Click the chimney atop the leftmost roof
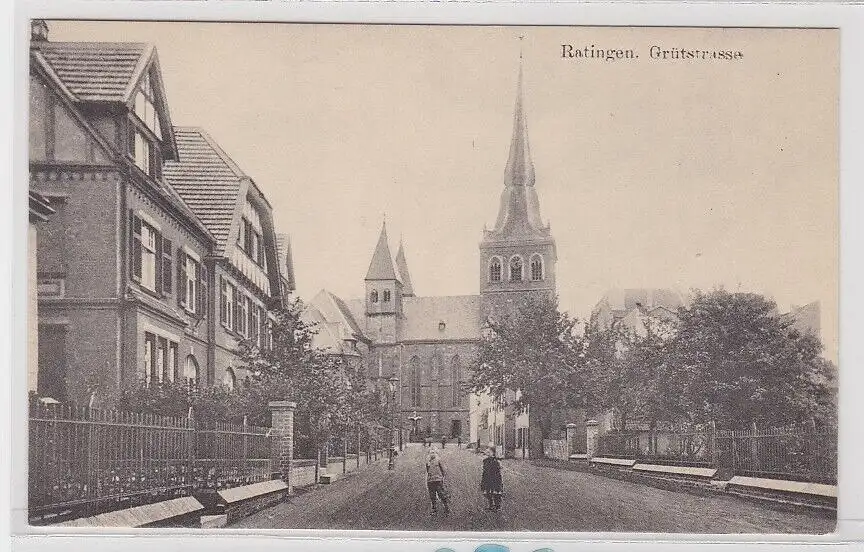The image size is (864, 552). (x=39, y=31)
